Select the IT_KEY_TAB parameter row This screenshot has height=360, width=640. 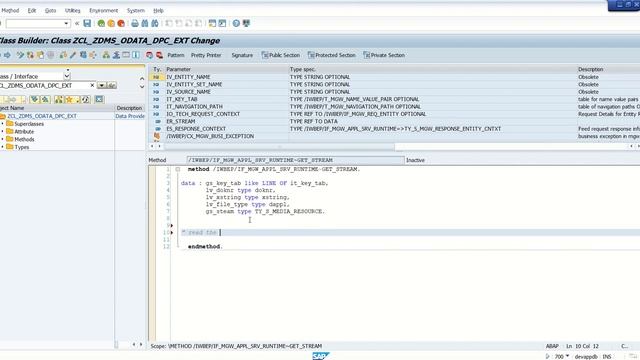pos(394,99)
